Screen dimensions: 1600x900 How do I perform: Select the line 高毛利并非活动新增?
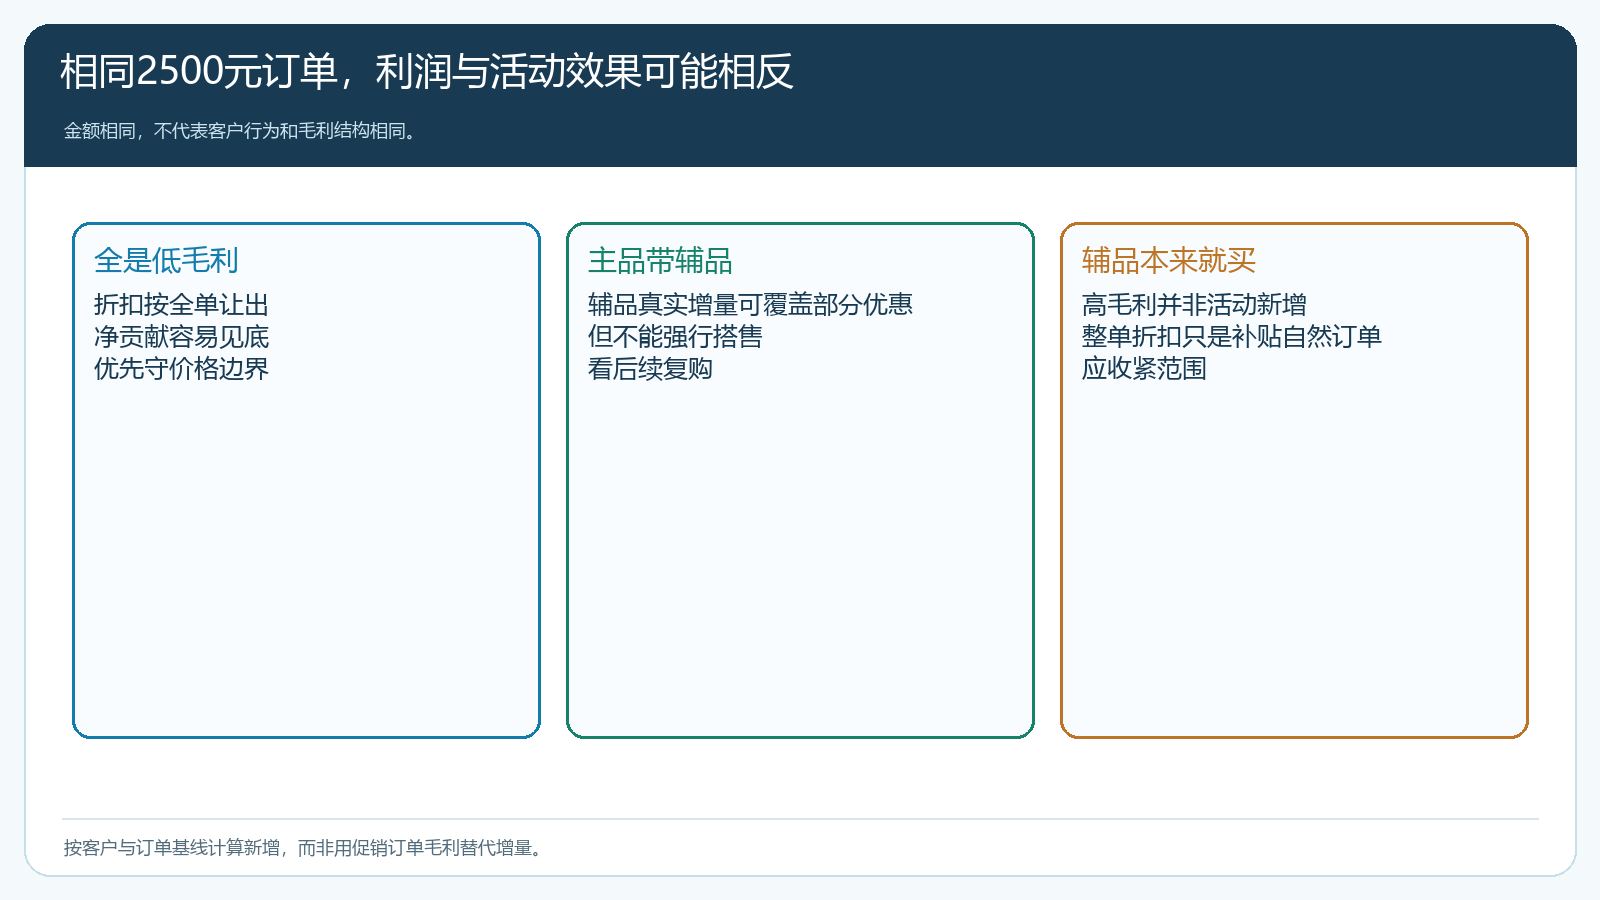(x=1194, y=305)
